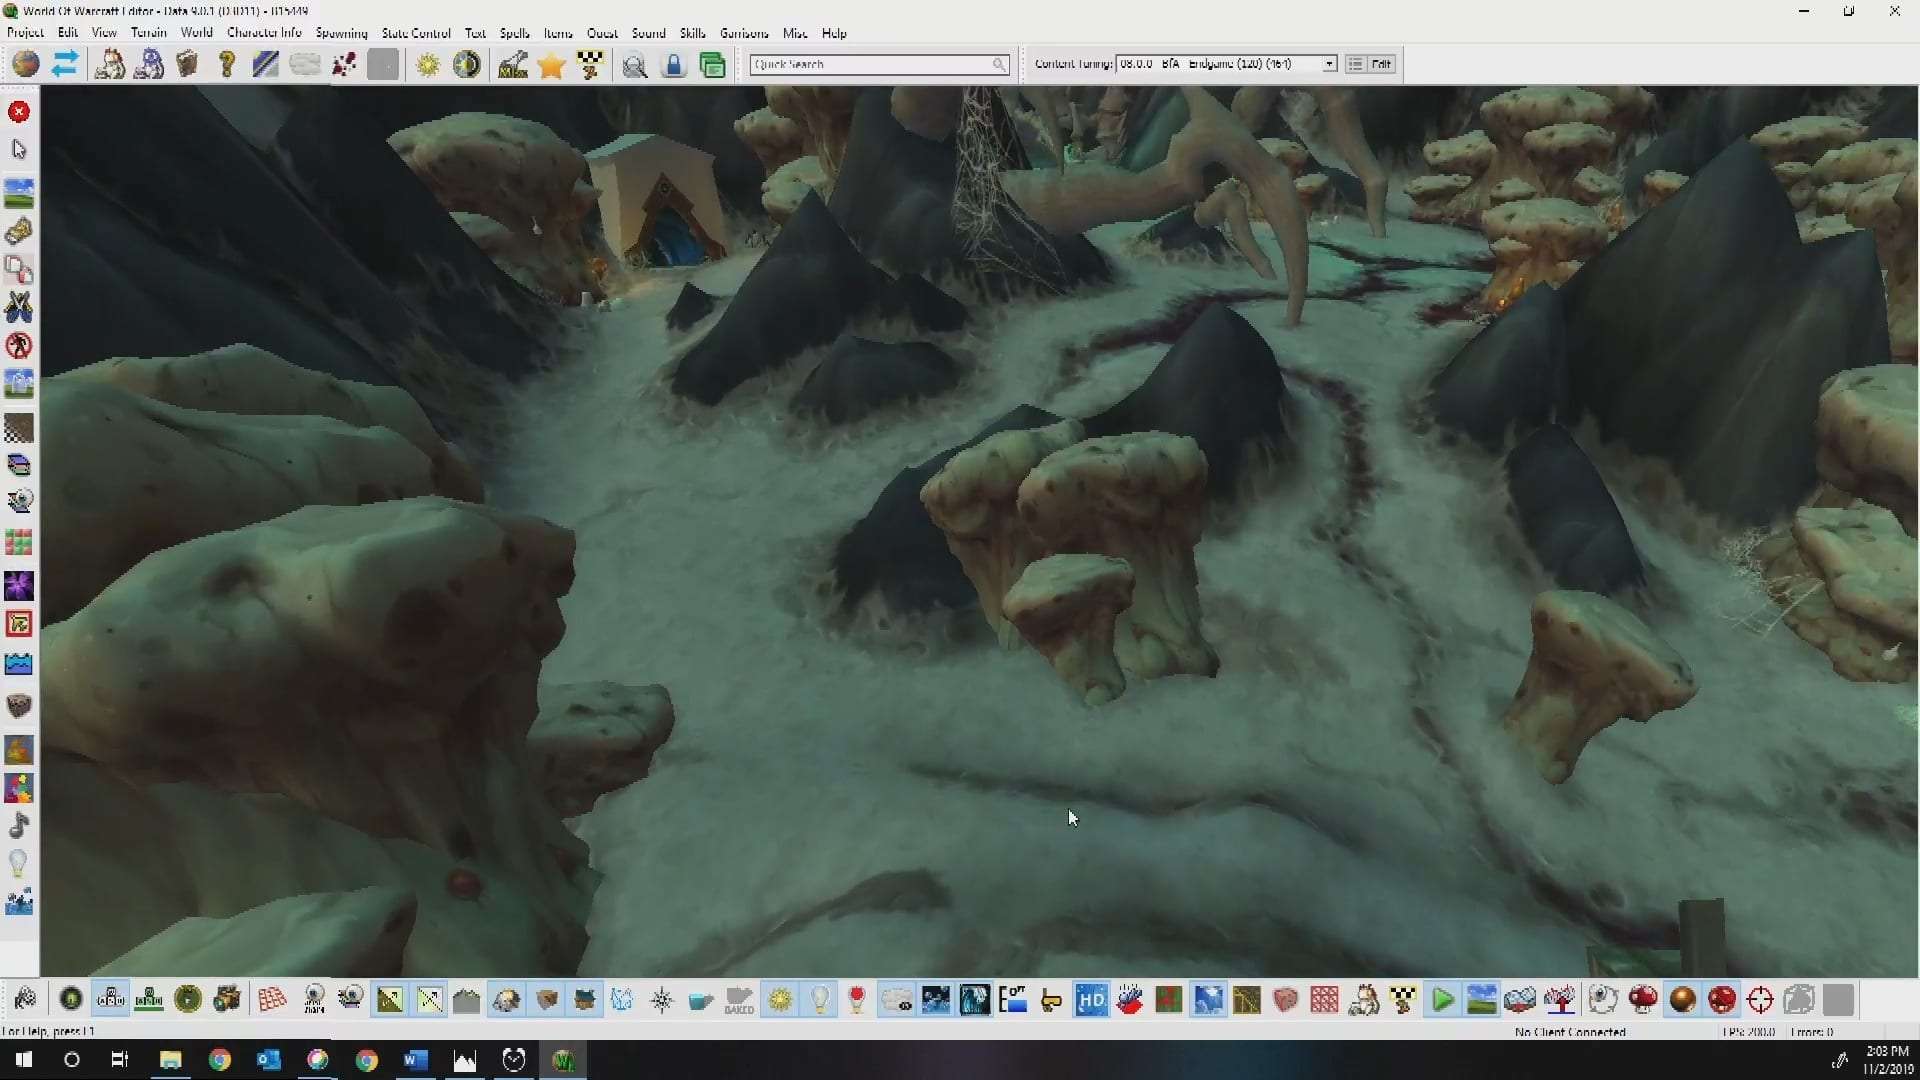Click the yellow star icon in toolbar
Viewport: 1920px width, 1080px height.
[551, 65]
